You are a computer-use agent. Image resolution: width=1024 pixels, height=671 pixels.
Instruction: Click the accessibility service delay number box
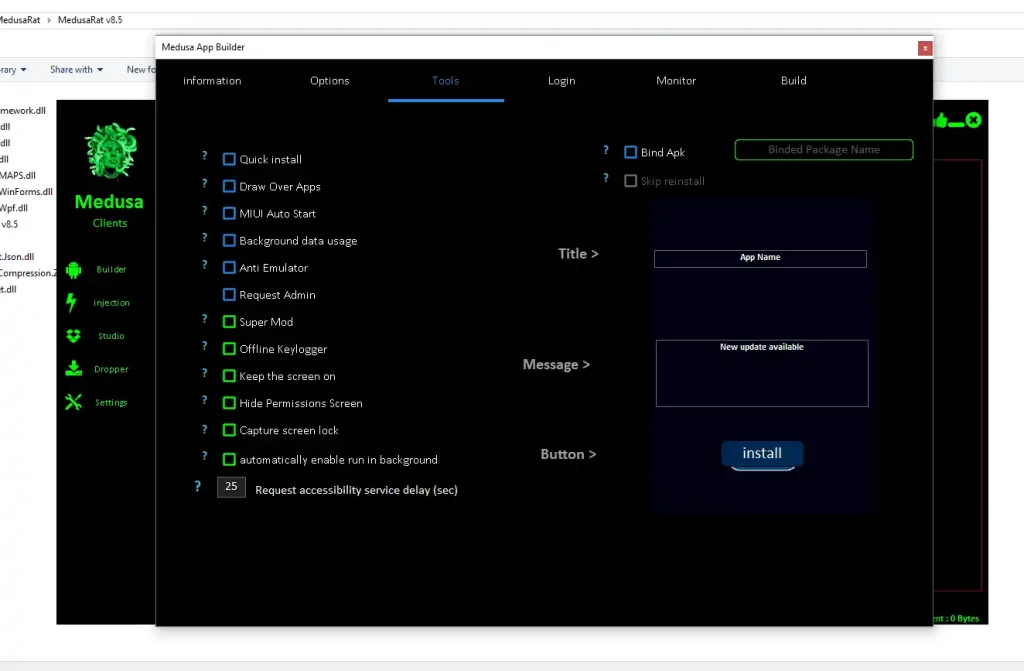tap(231, 487)
